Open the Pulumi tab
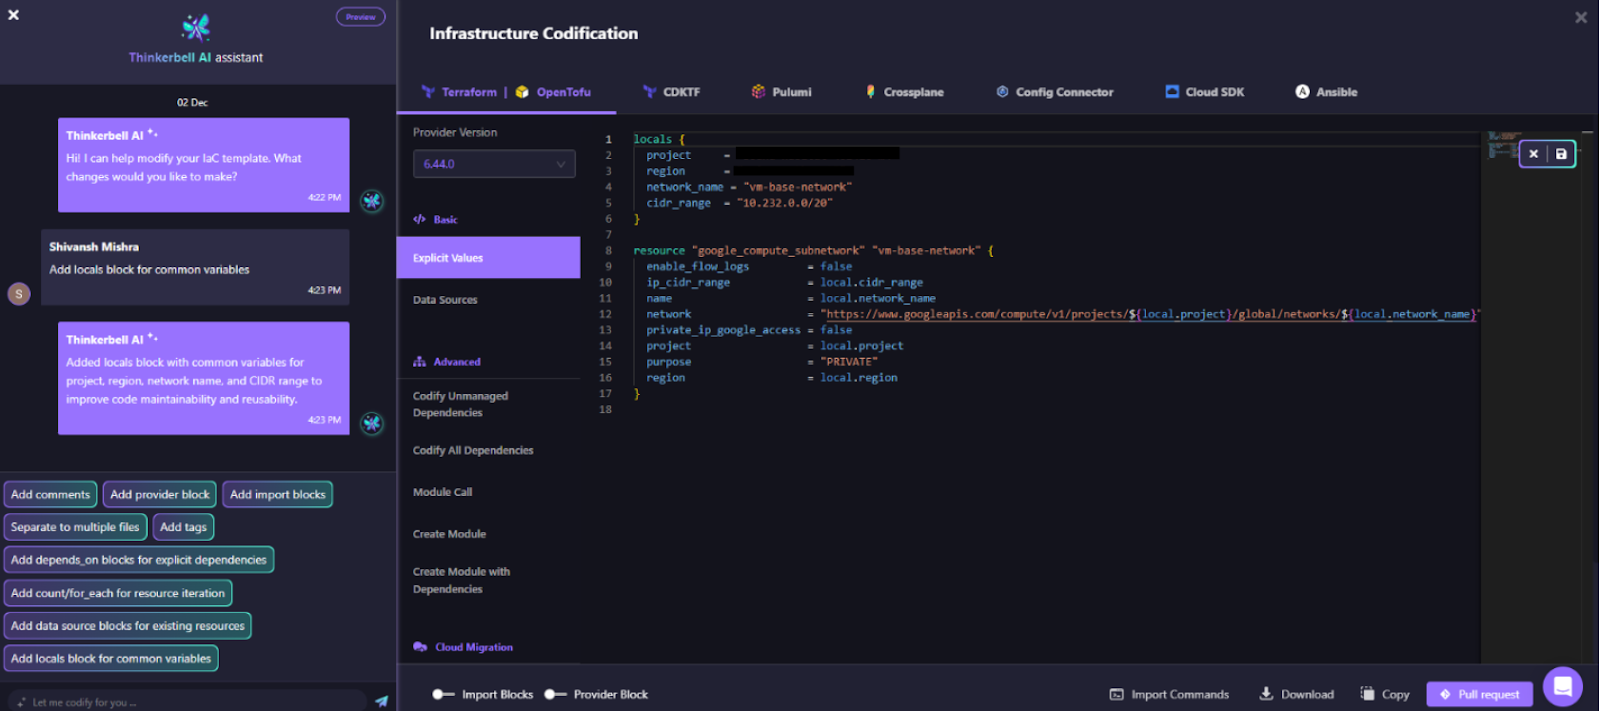Image resolution: width=1600 pixels, height=711 pixels. coord(782,92)
